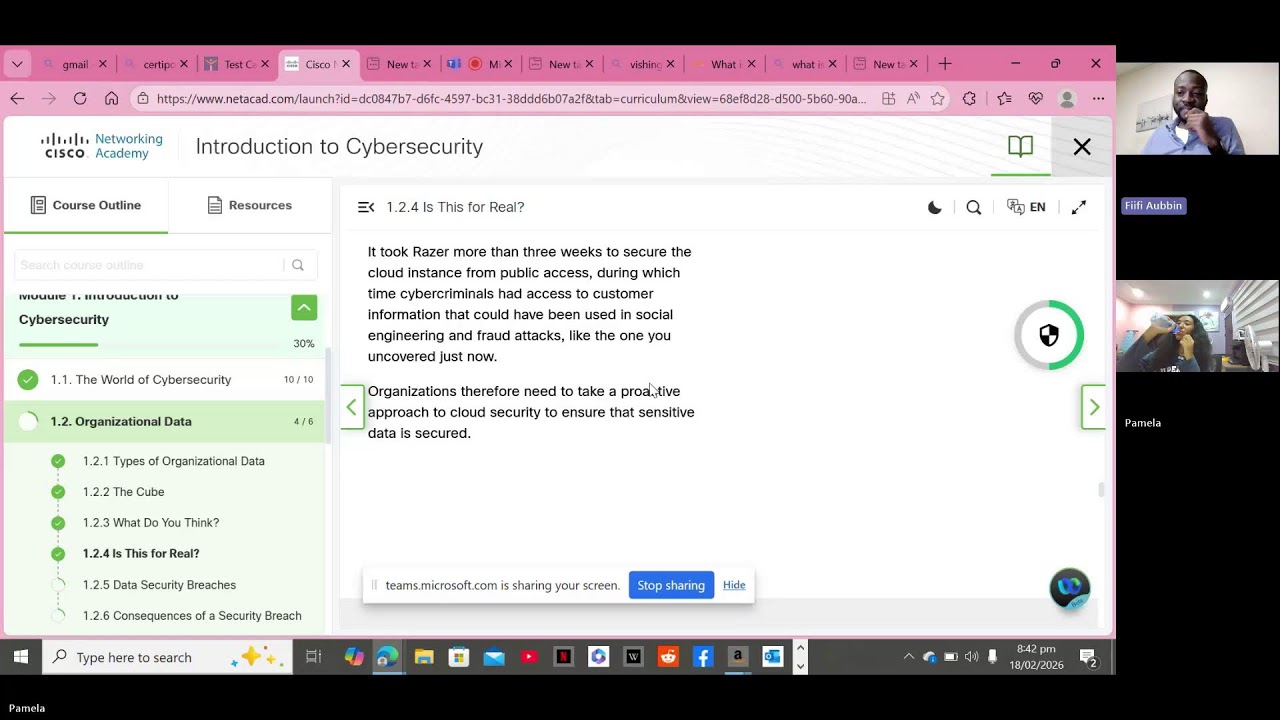
Task: Open 1.2.5 Data Security Breaches
Action: 160,585
